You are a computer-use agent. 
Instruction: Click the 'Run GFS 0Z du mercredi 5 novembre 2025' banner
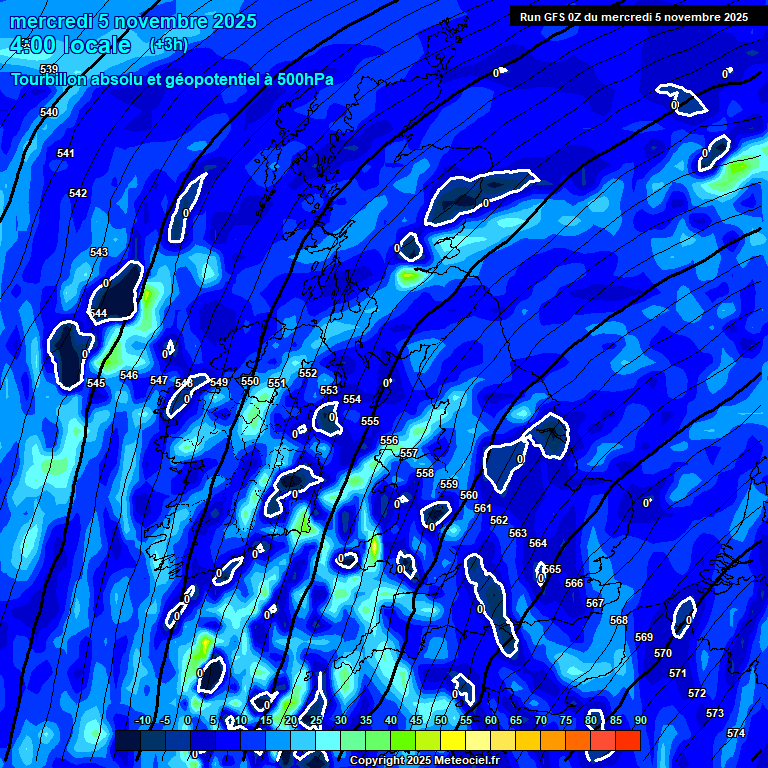[x=634, y=17]
